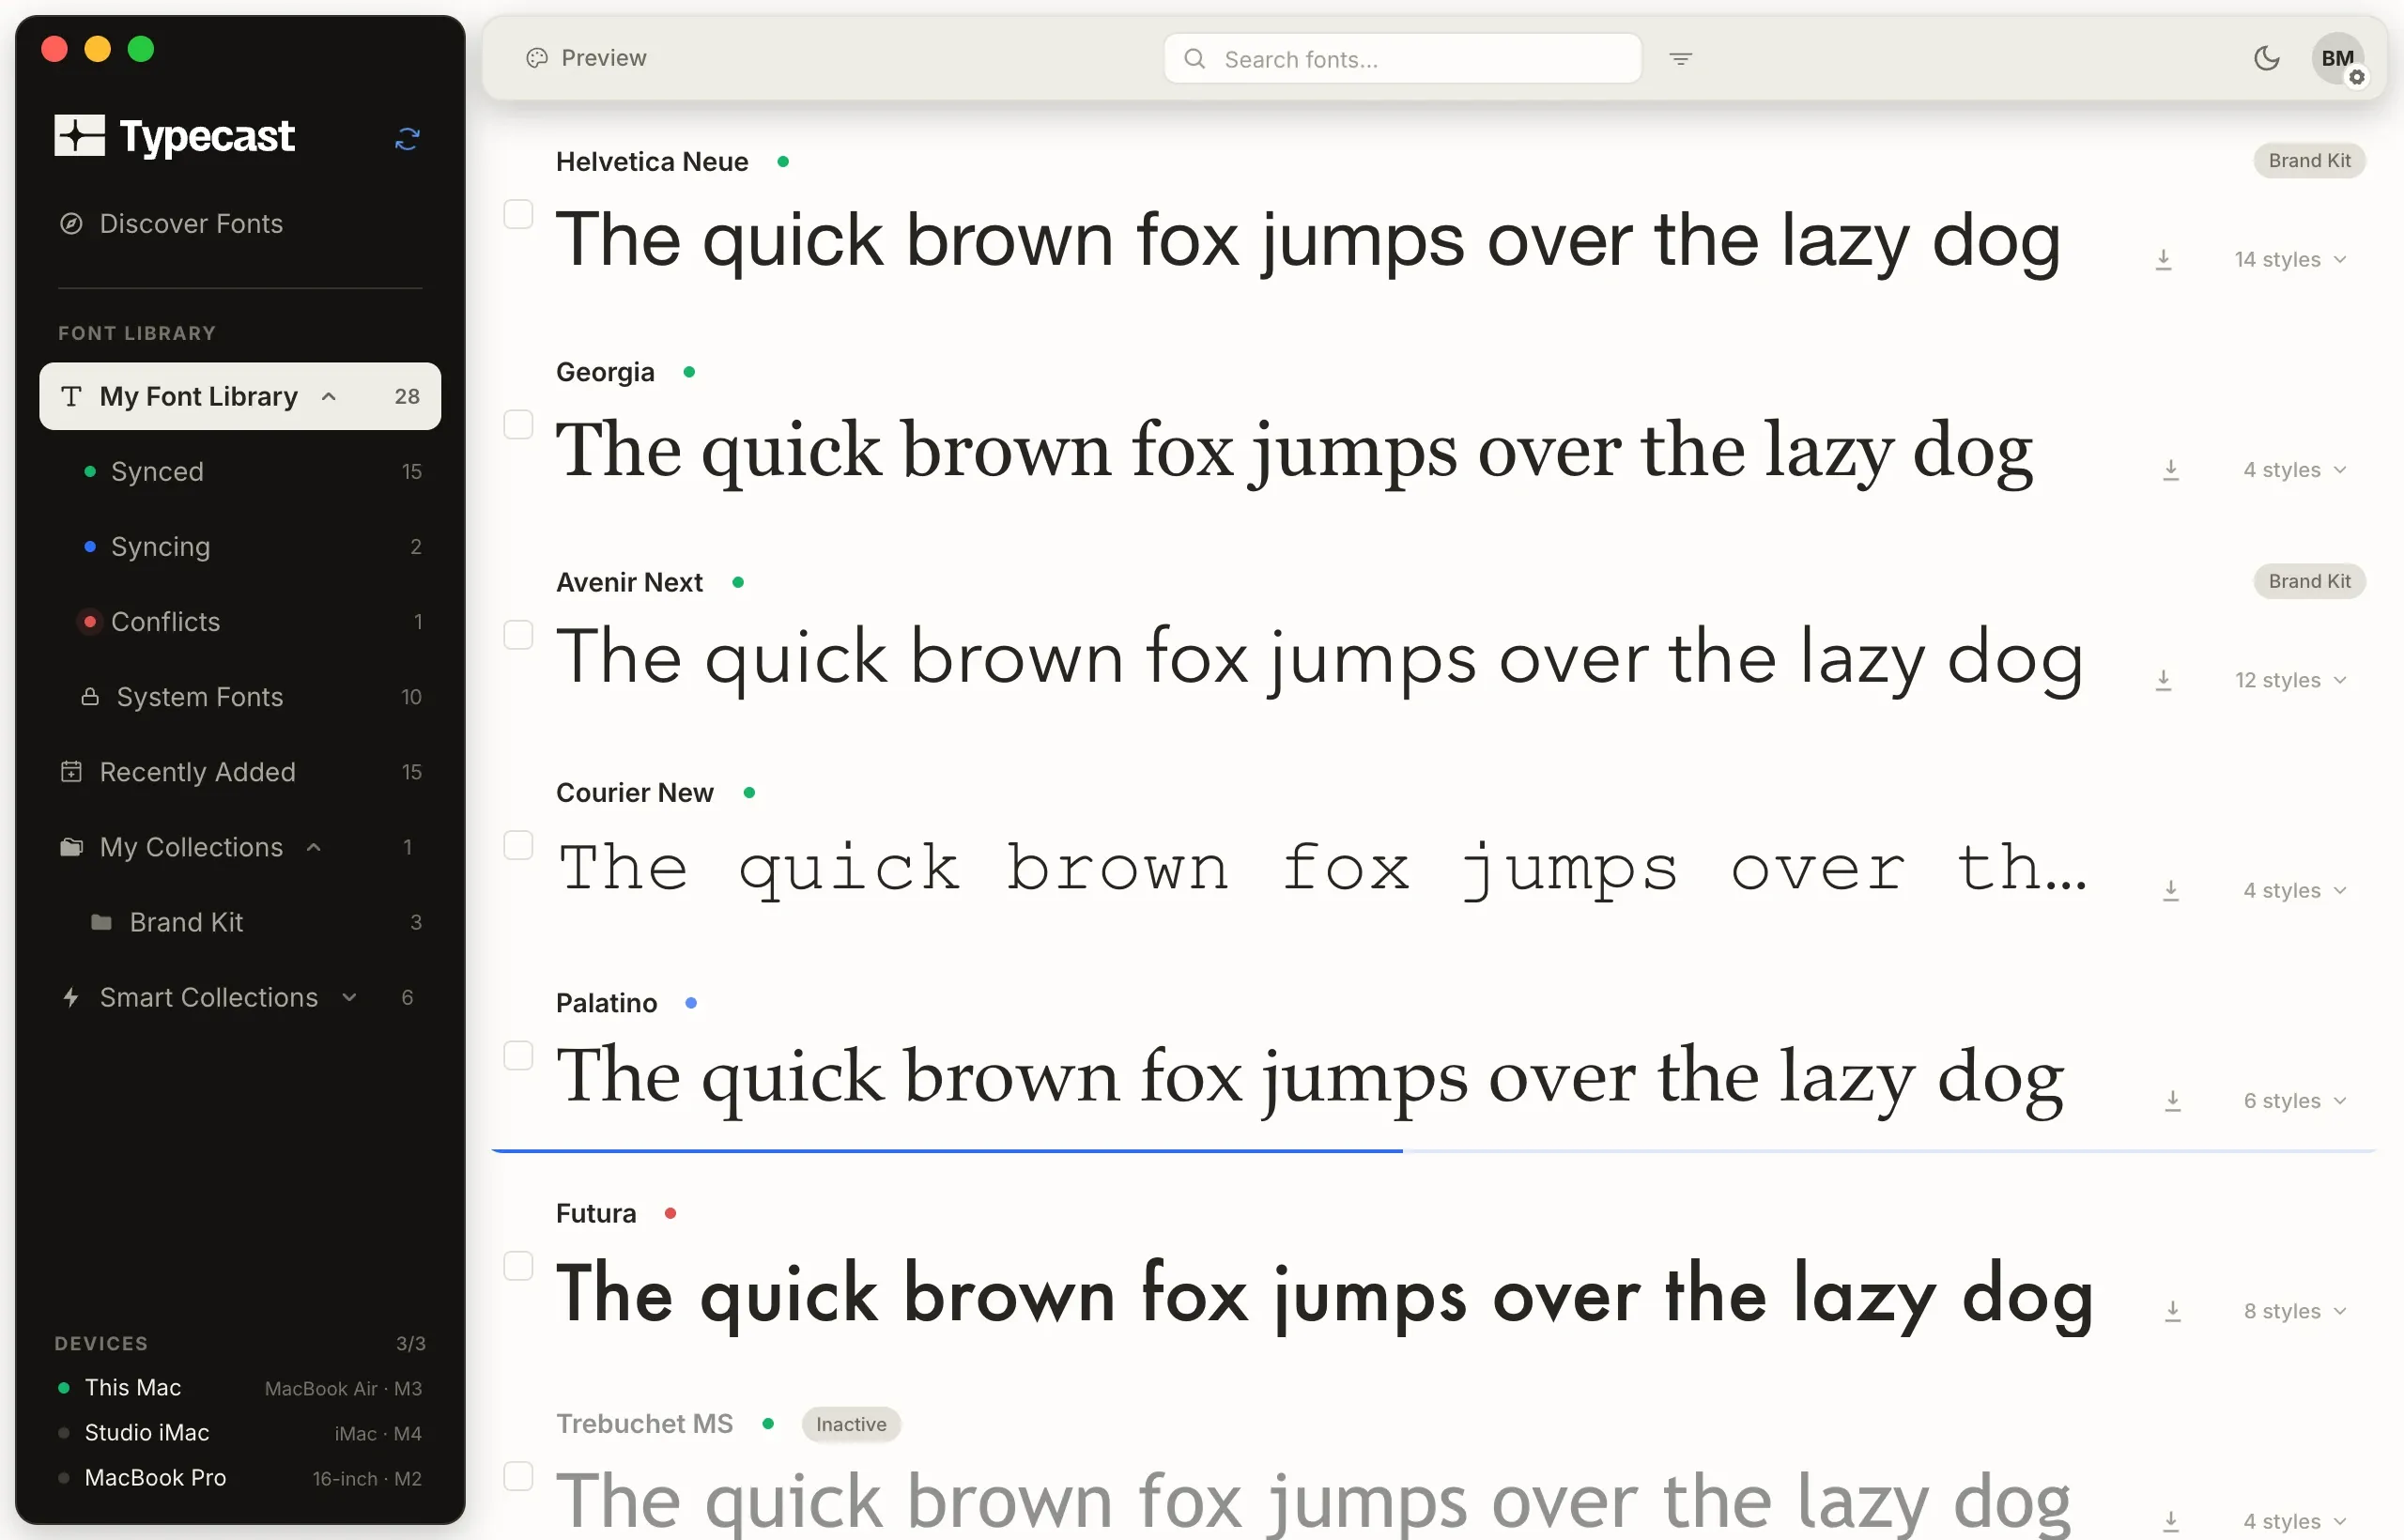Download the Avenir Next font
2404x1540 pixels.
[x=2163, y=680]
